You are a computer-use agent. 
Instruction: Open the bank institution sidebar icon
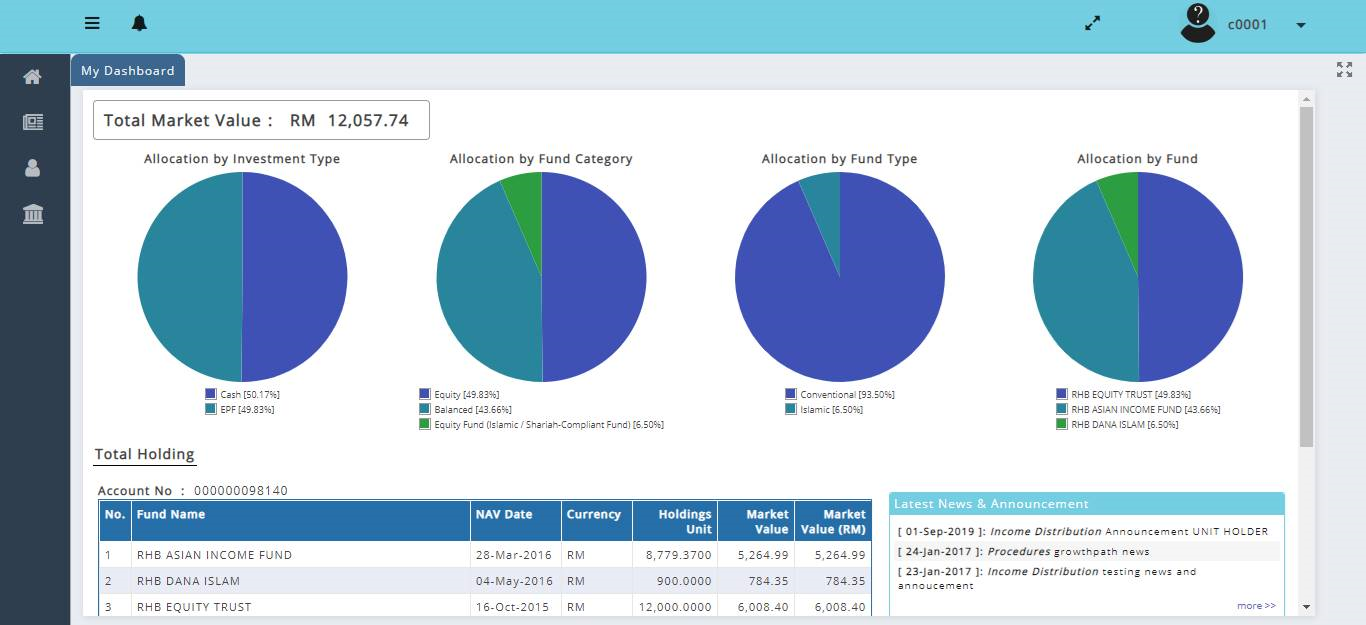(33, 214)
